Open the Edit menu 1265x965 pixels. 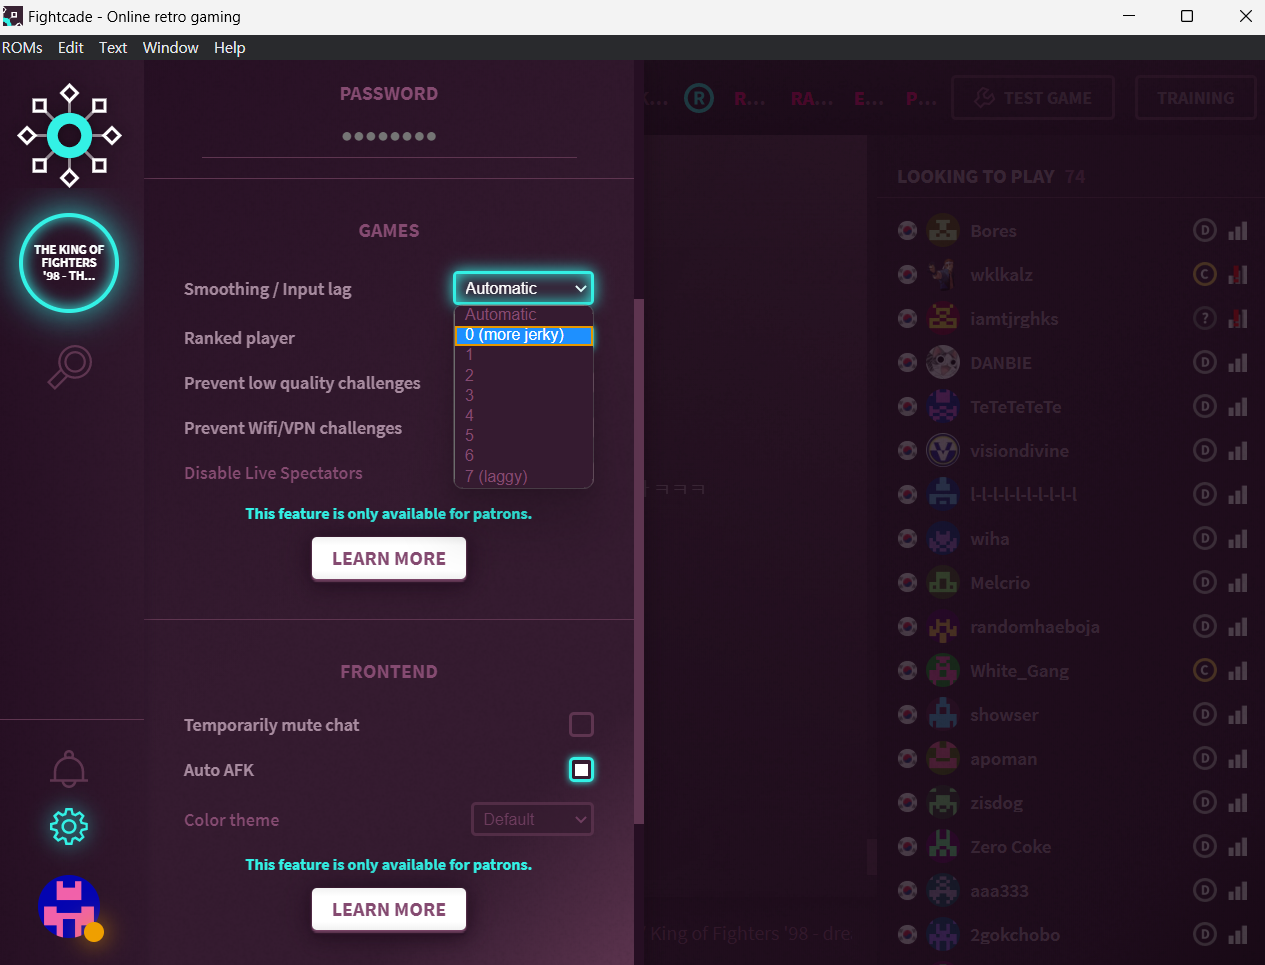pos(71,47)
